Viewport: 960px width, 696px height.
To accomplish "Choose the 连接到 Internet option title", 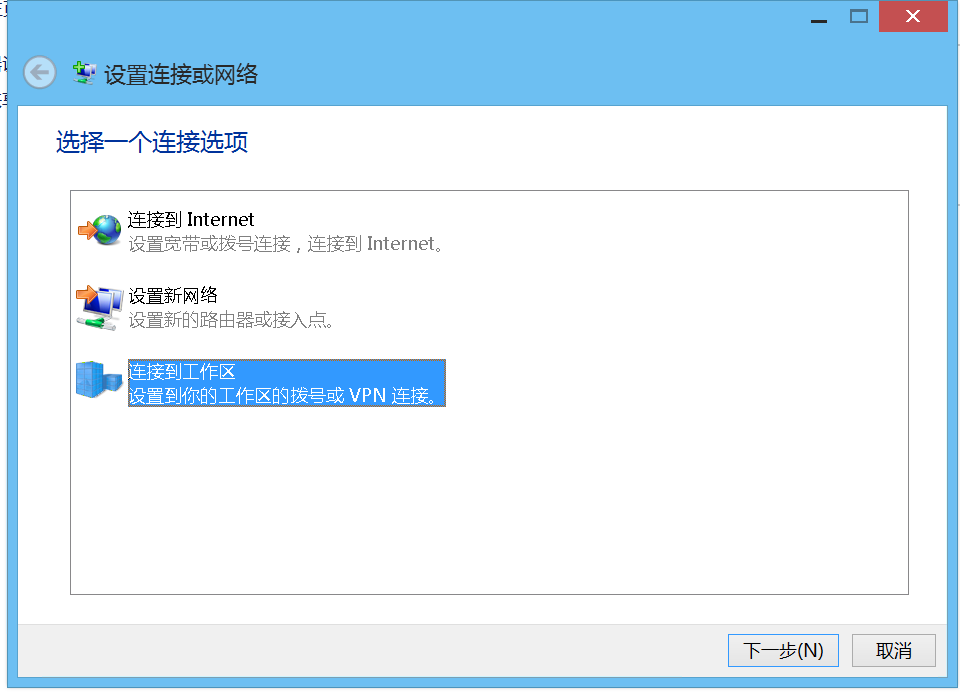I will (191, 220).
